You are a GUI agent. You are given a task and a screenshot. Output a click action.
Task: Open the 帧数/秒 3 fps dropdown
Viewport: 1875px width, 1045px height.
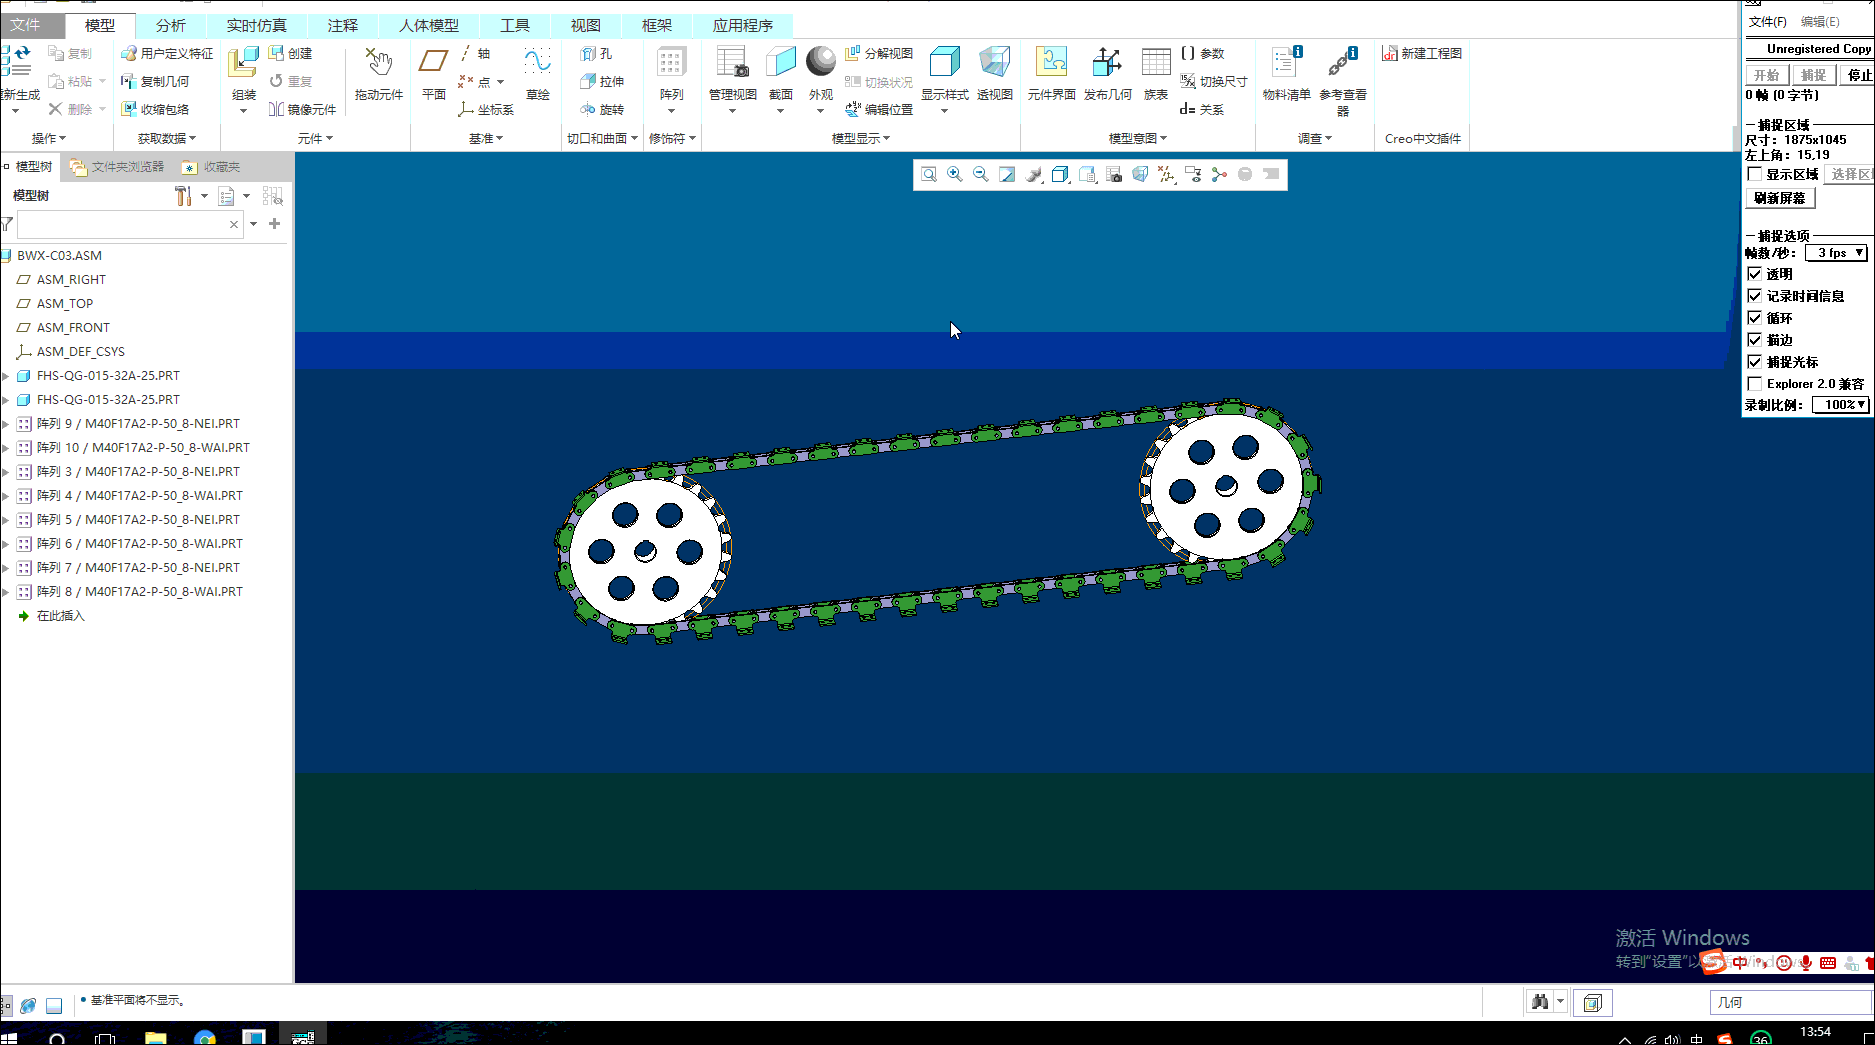(1836, 253)
